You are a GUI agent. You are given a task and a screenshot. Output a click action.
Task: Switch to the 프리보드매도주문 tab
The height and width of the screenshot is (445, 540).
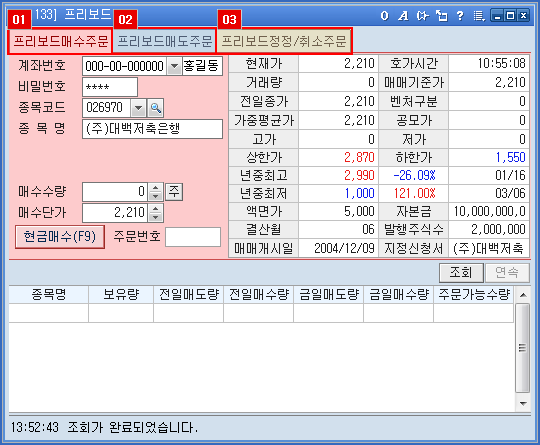pos(165,41)
